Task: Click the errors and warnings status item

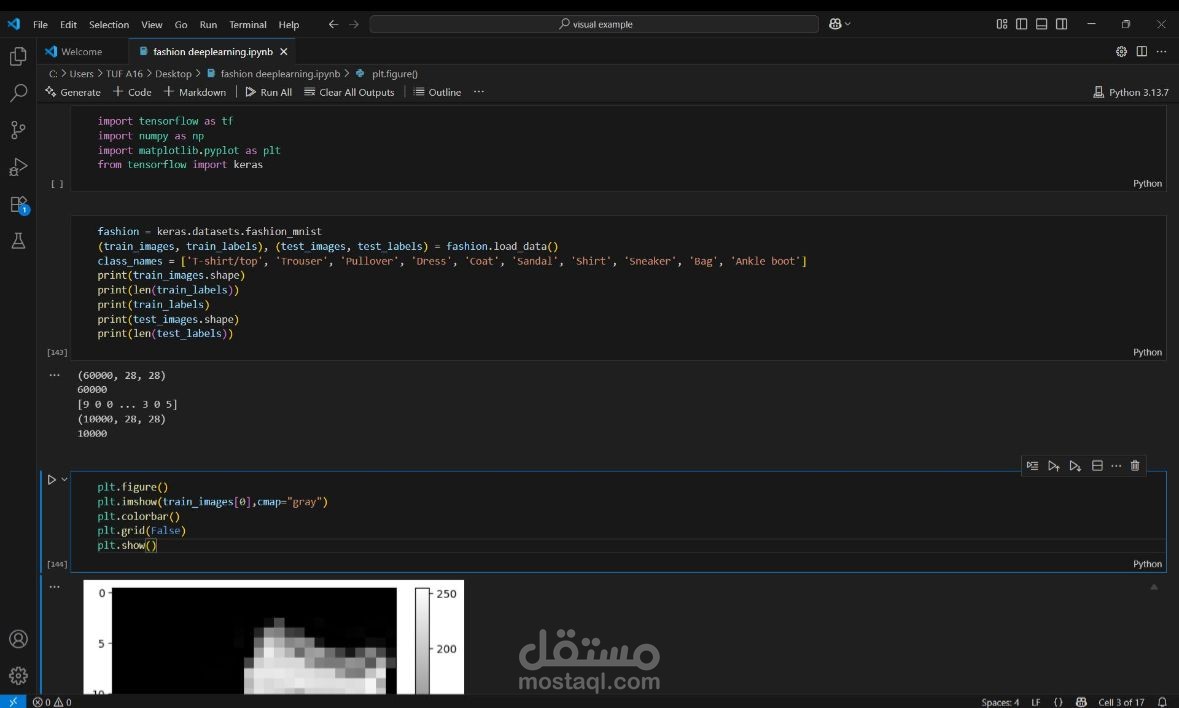Action: coord(52,702)
